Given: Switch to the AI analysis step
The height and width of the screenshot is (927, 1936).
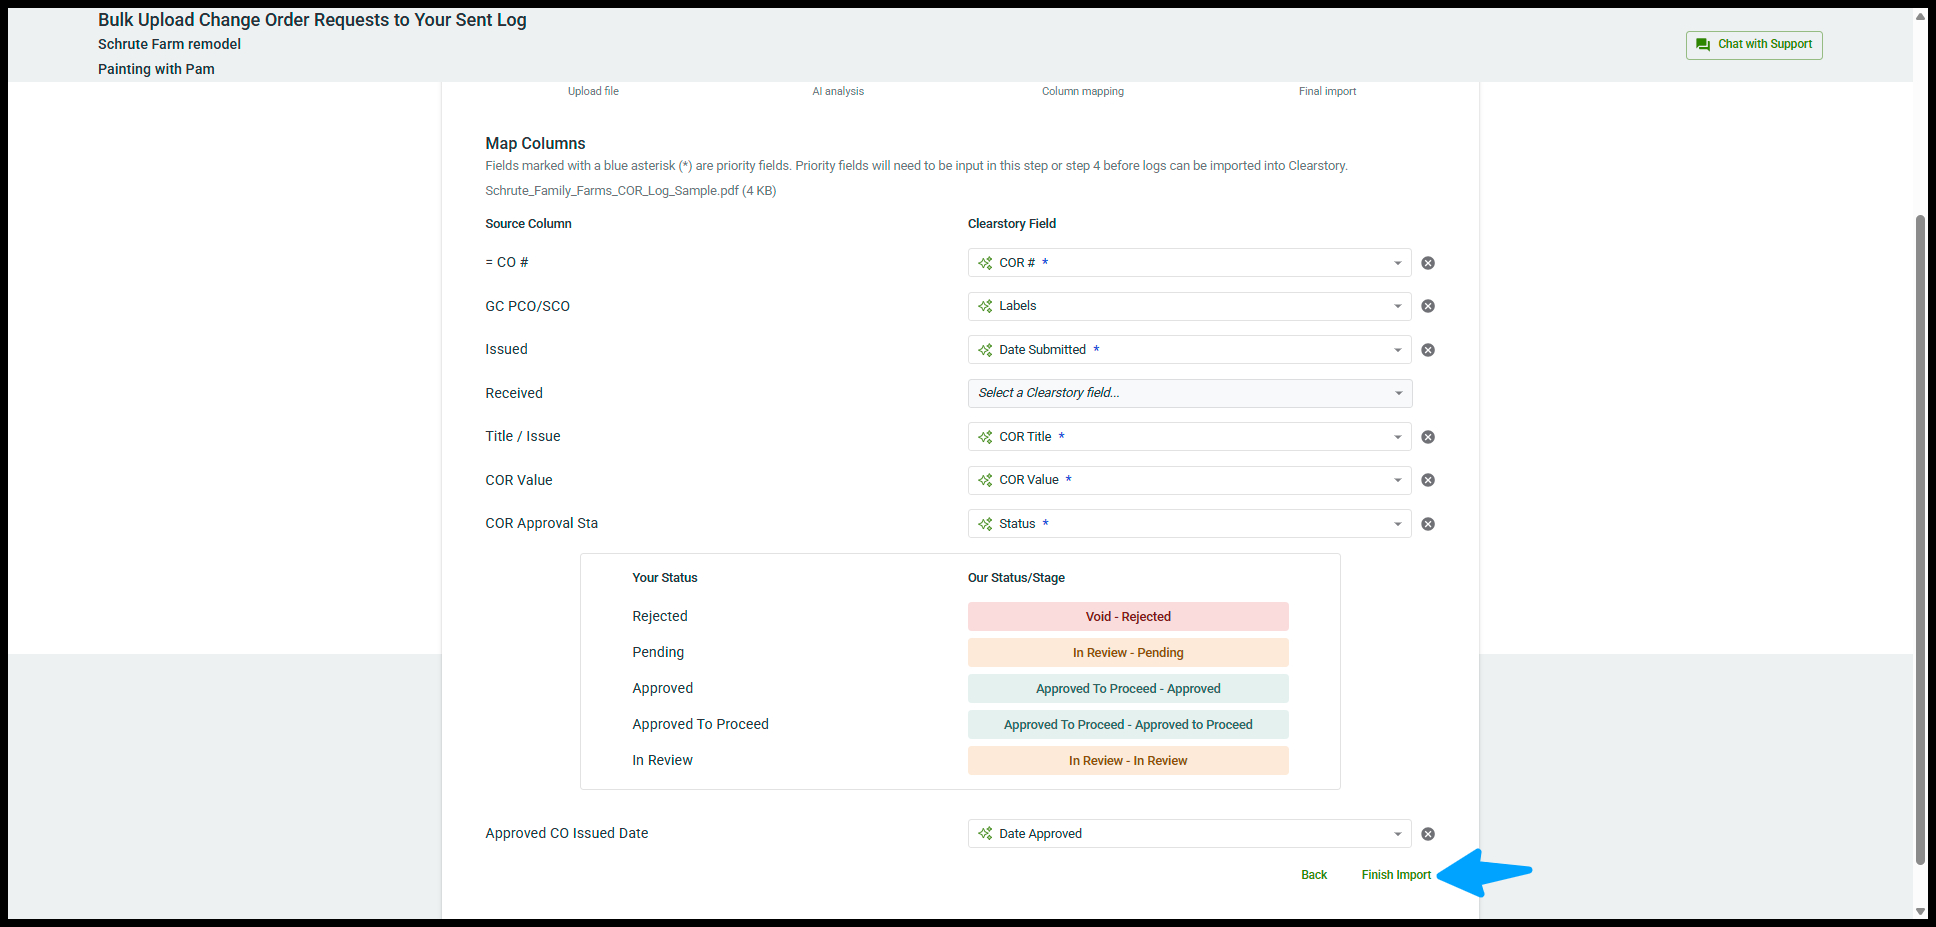Looking at the screenshot, I should pos(838,91).
